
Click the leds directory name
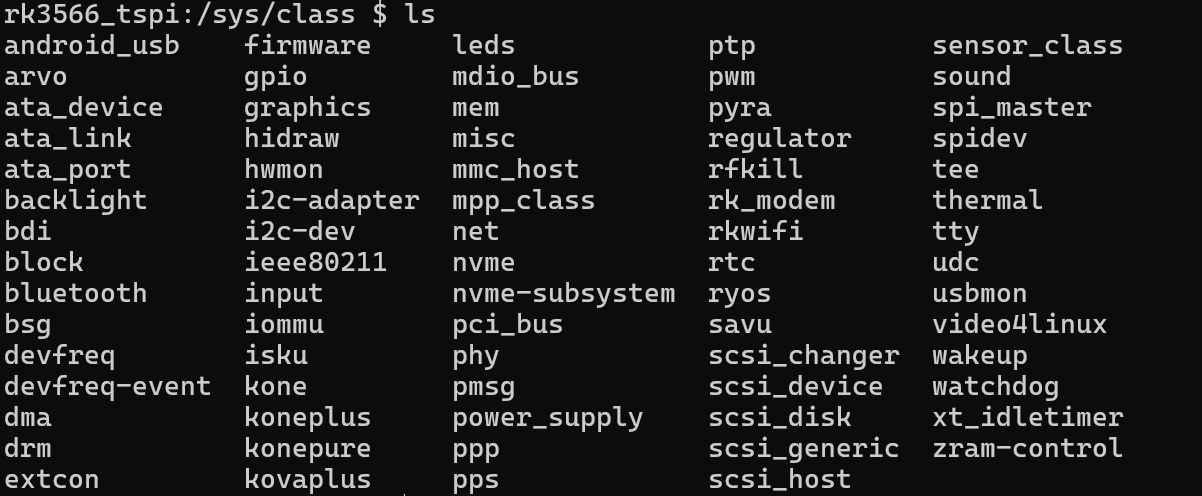coord(484,46)
